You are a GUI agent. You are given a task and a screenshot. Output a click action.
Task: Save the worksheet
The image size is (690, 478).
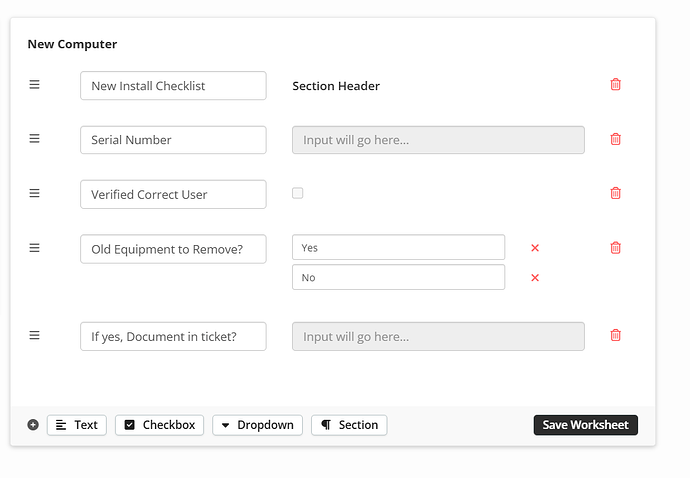[x=585, y=425]
